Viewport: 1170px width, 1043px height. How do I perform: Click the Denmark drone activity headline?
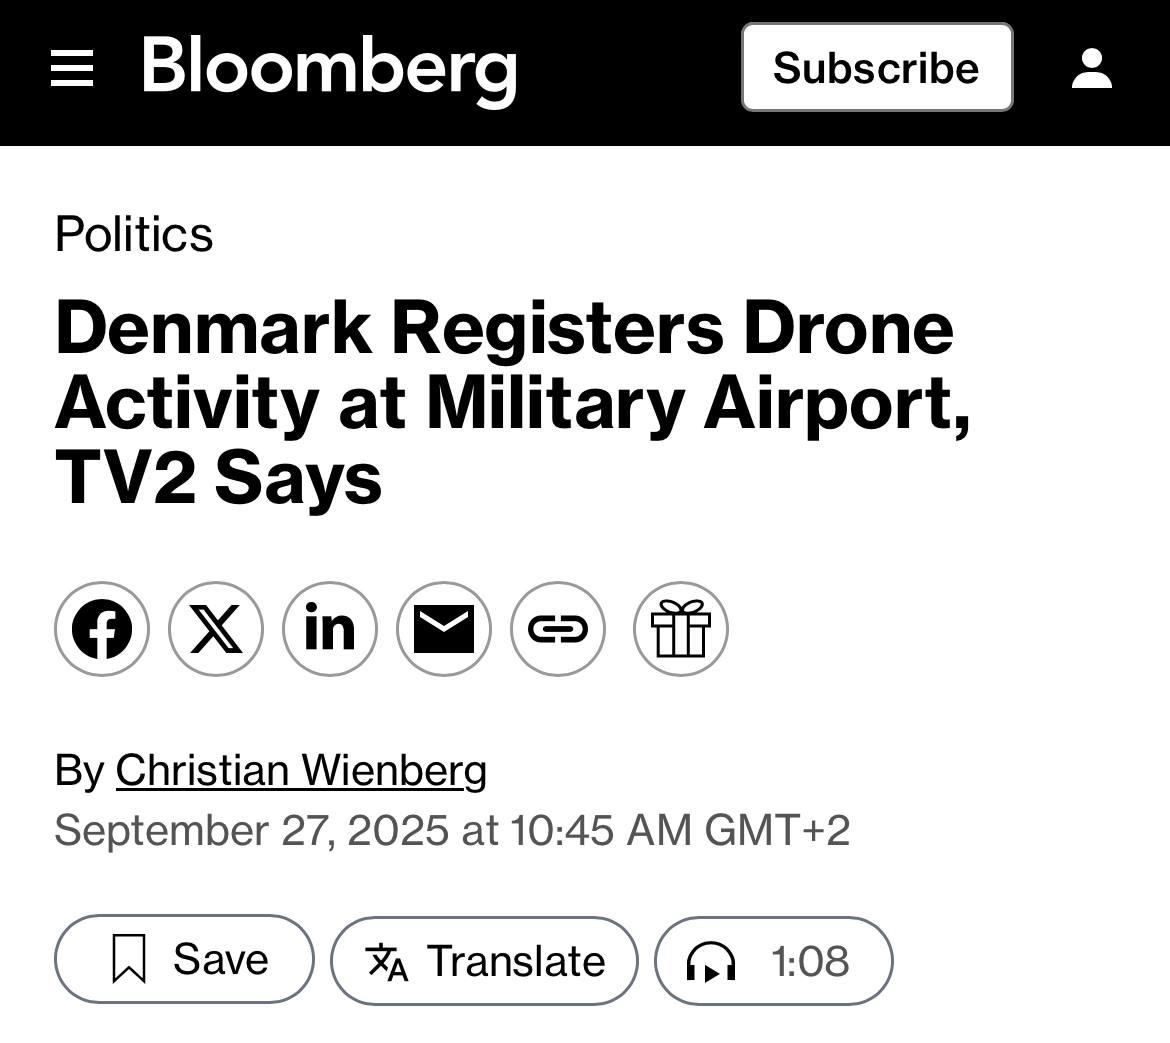[512, 402]
